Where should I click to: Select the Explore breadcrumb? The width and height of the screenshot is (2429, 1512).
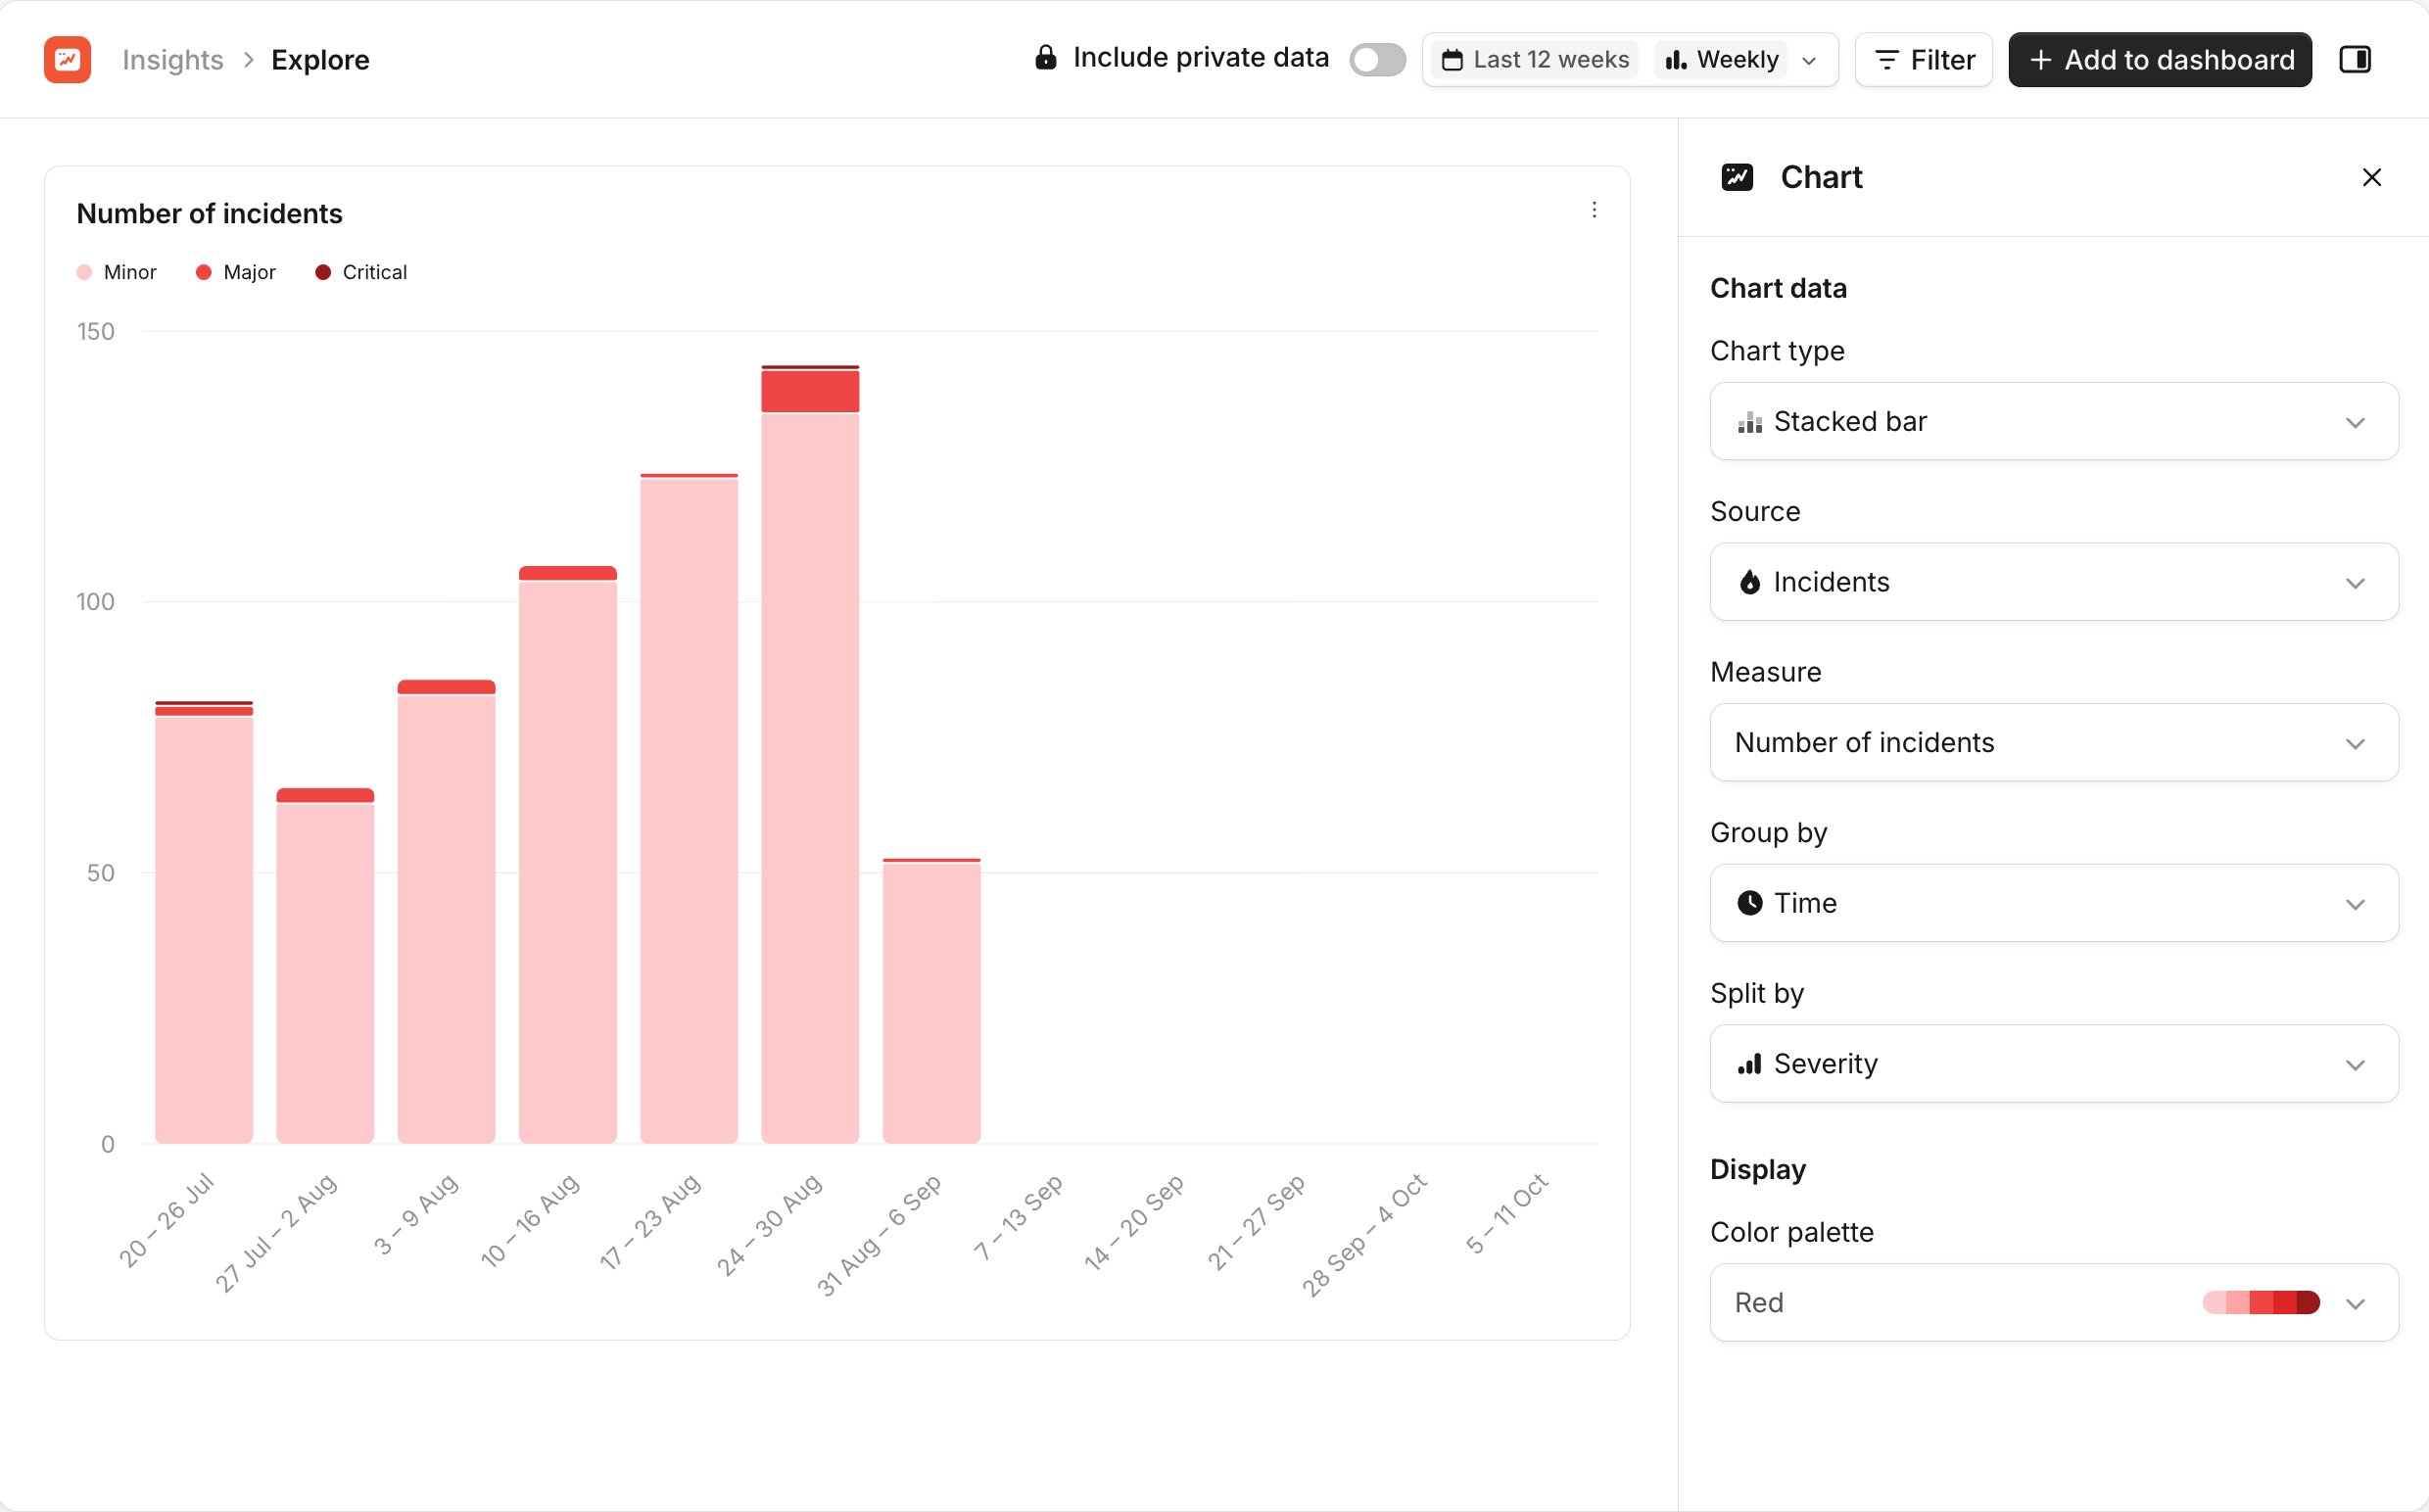point(320,60)
